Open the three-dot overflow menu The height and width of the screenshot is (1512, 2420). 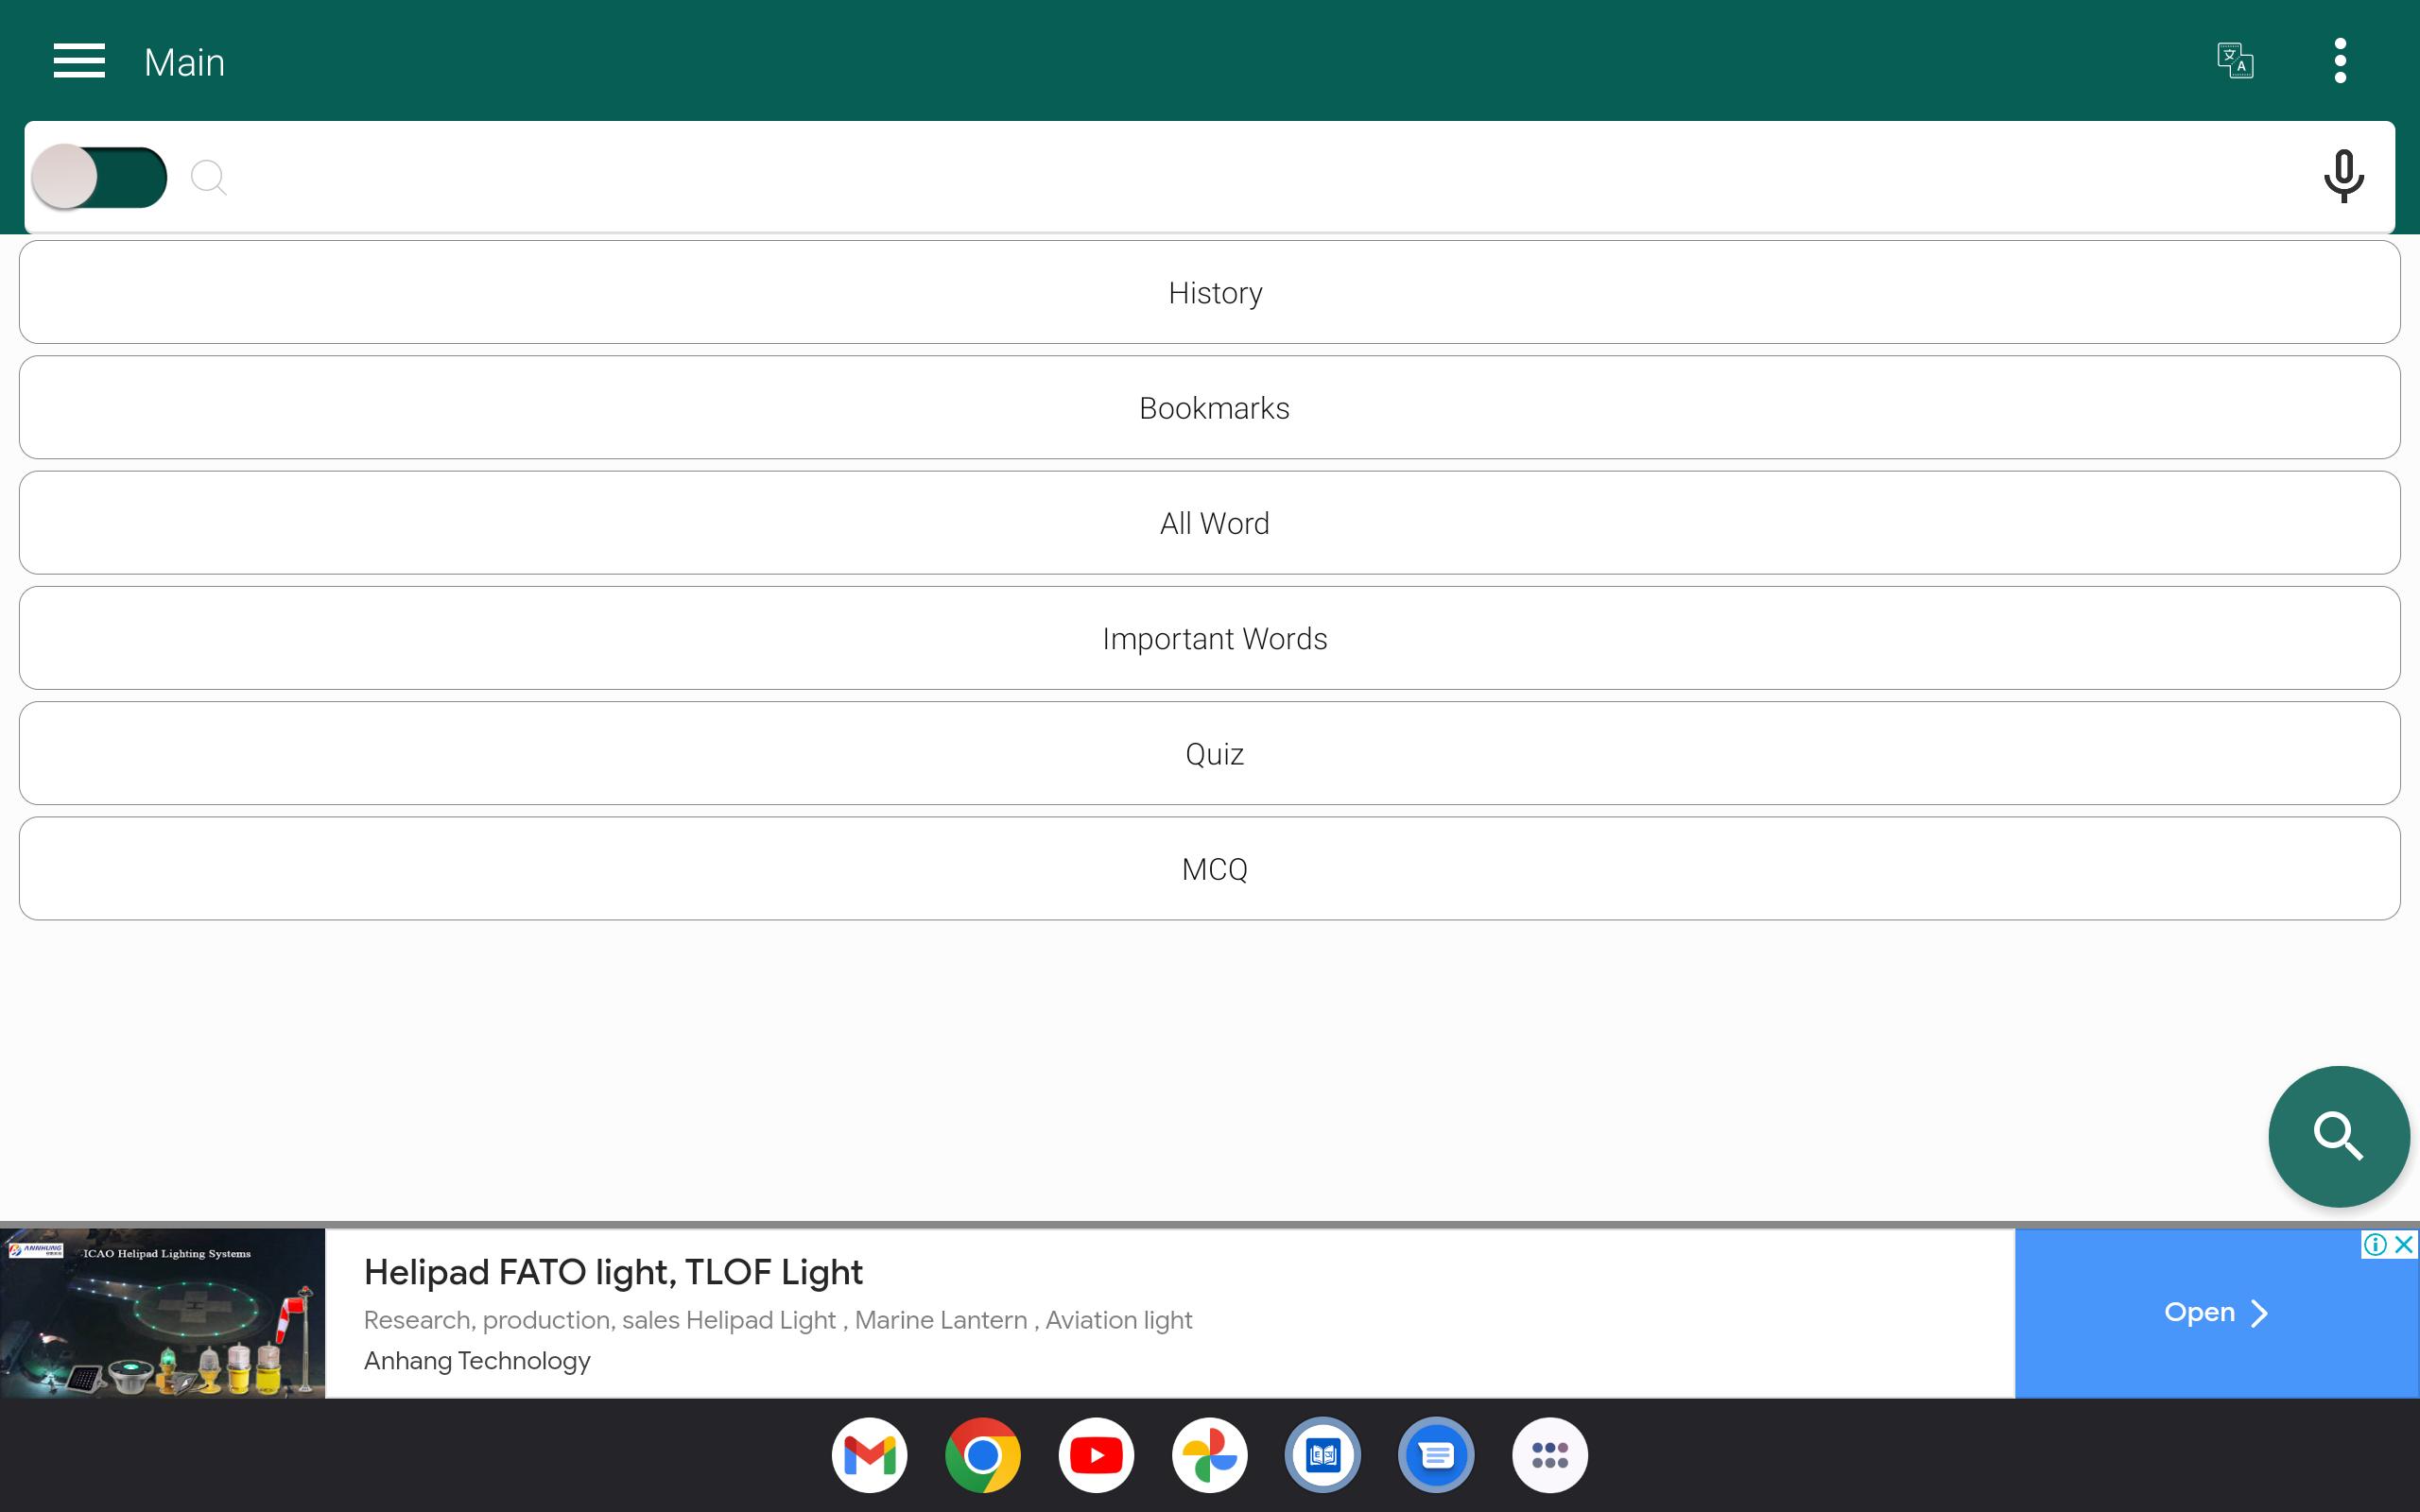coord(2340,61)
